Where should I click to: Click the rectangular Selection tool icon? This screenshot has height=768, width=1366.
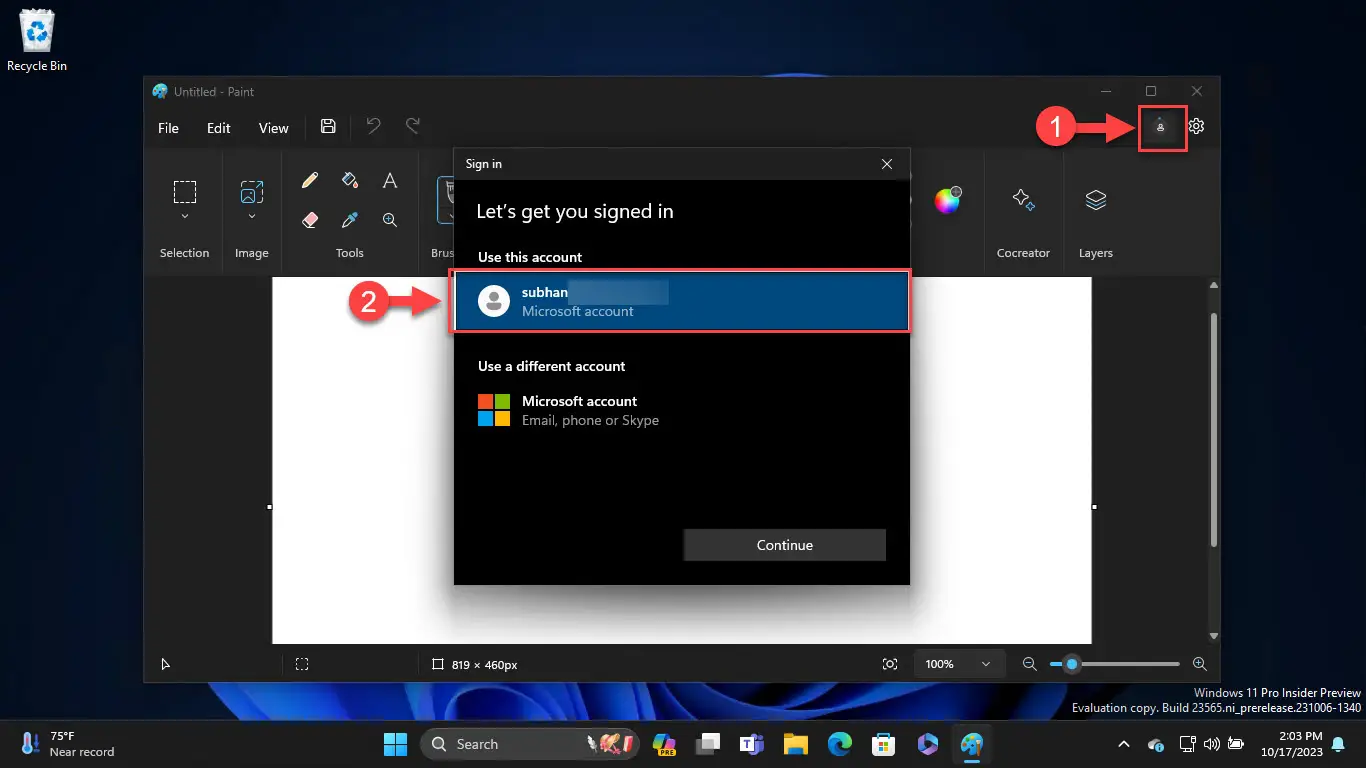185,191
